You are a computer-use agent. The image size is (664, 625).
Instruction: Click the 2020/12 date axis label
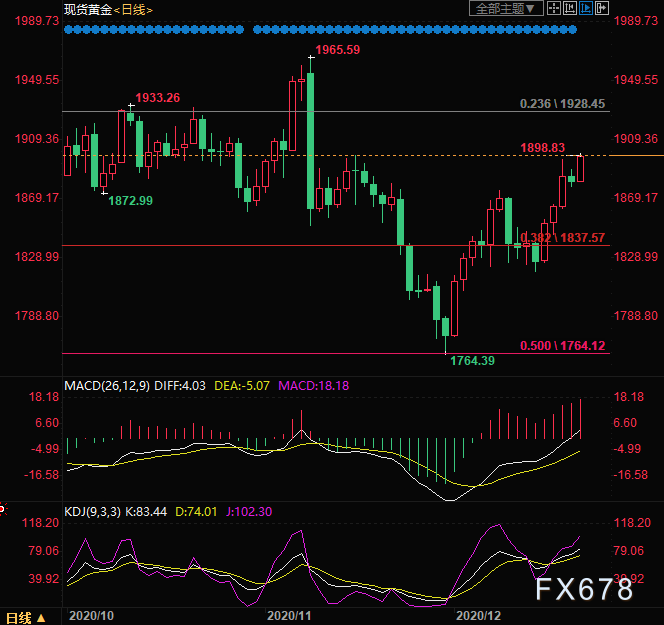(476, 617)
